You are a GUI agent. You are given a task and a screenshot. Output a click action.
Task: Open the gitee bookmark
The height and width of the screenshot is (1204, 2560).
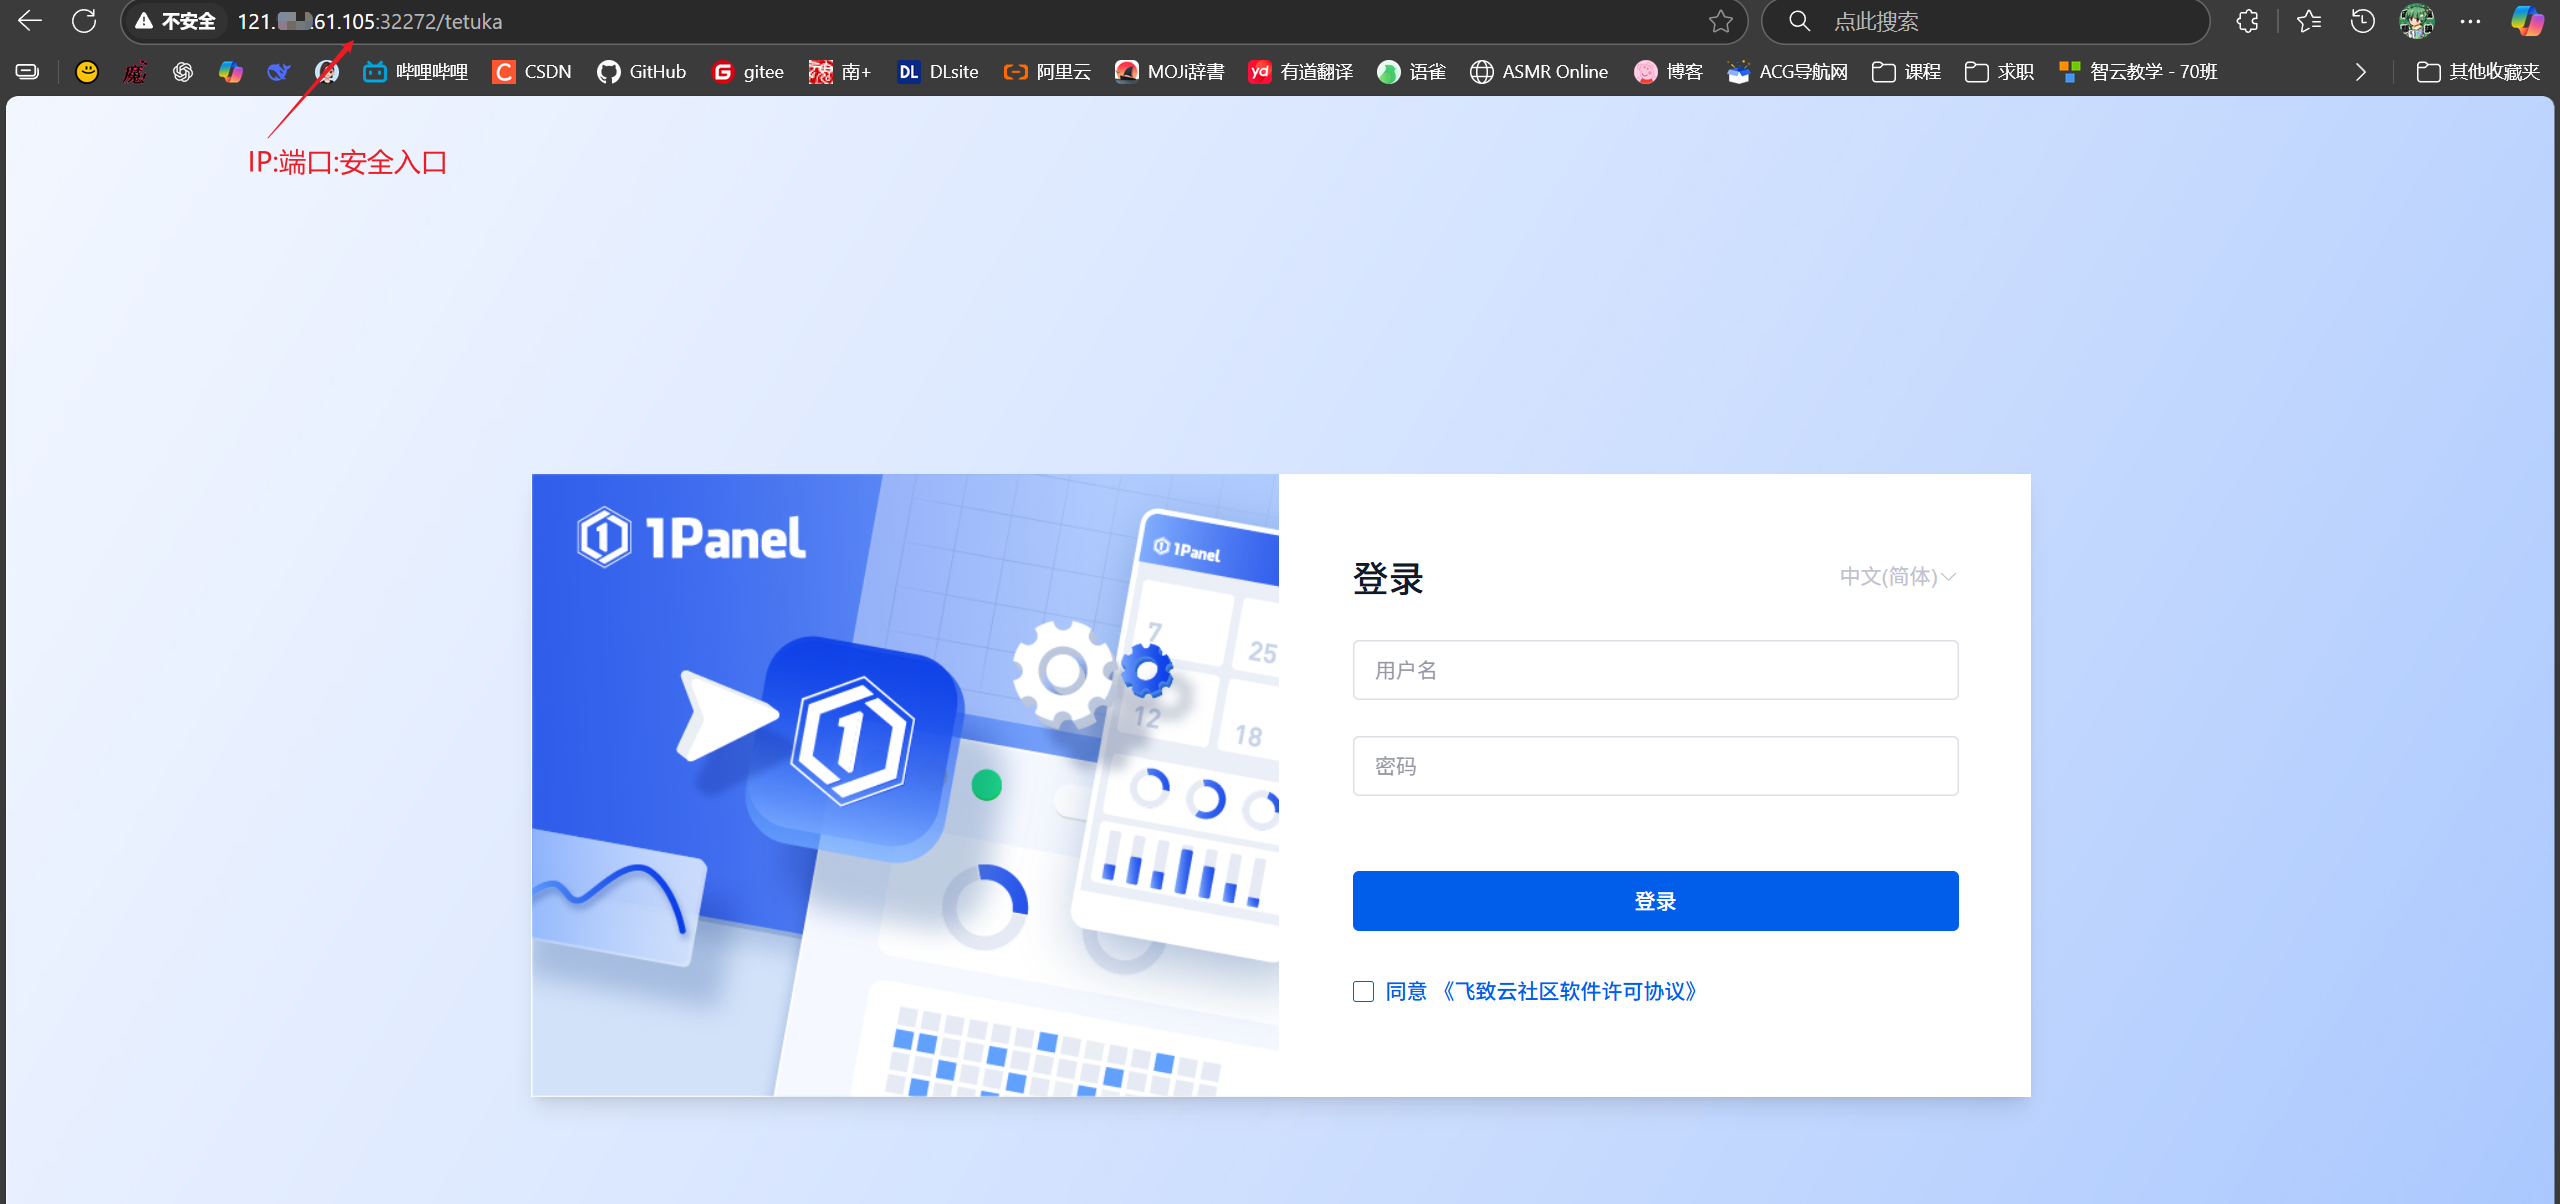pos(747,71)
